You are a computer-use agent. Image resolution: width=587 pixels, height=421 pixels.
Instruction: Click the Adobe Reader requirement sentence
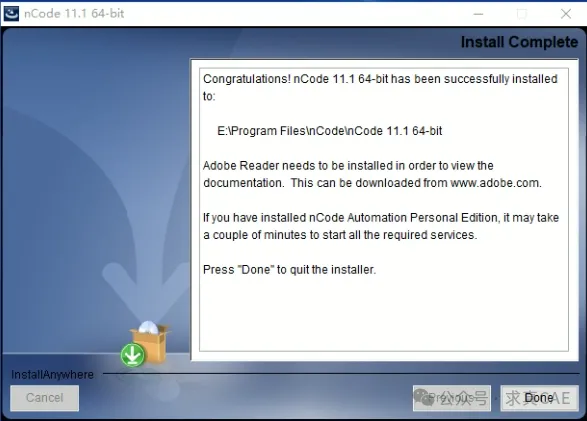[x=372, y=174]
